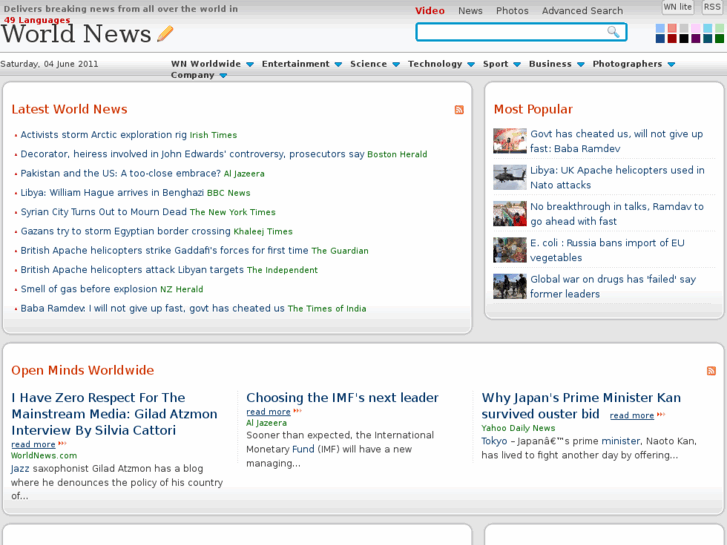Select the sky cyan theme swatch

click(707, 28)
